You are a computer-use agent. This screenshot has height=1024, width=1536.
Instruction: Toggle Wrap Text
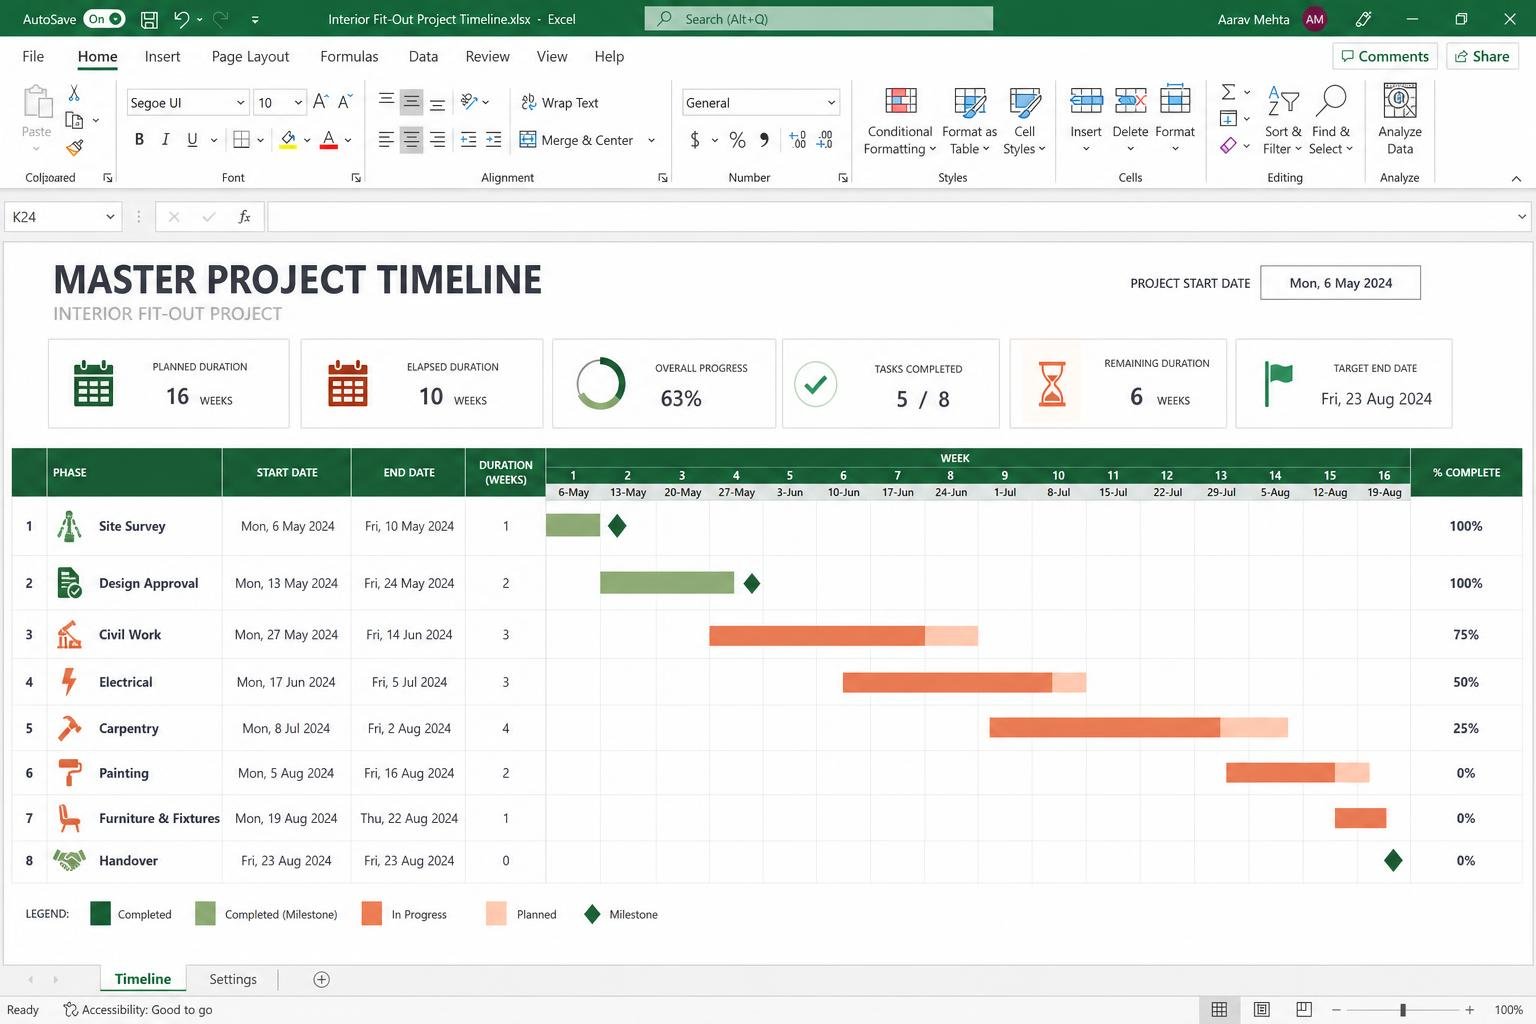560,102
